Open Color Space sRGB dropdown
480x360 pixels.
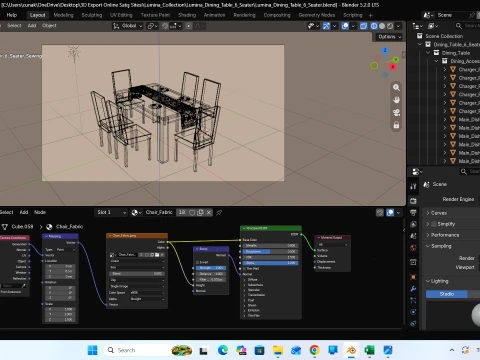pyautogui.click(x=147, y=293)
